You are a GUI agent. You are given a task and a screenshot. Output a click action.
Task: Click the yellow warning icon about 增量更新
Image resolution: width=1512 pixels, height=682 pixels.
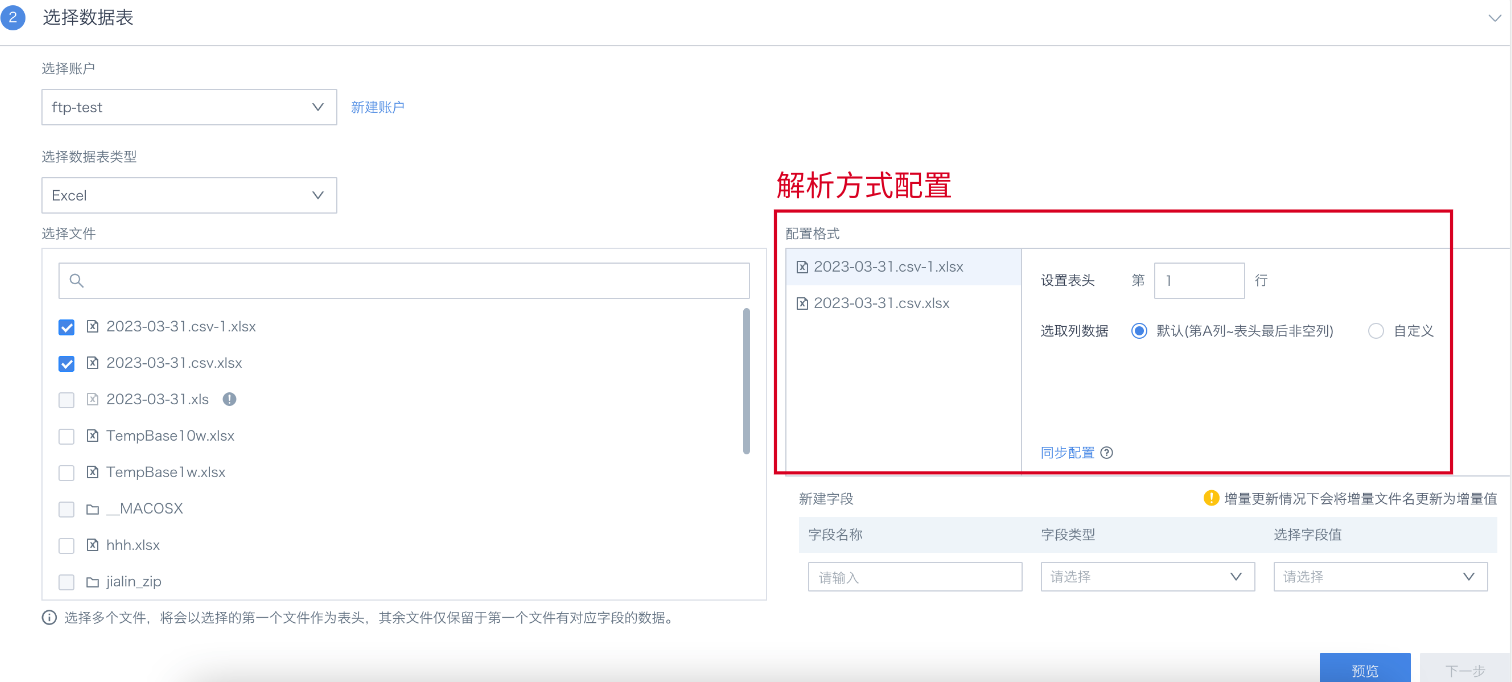(x=1211, y=498)
